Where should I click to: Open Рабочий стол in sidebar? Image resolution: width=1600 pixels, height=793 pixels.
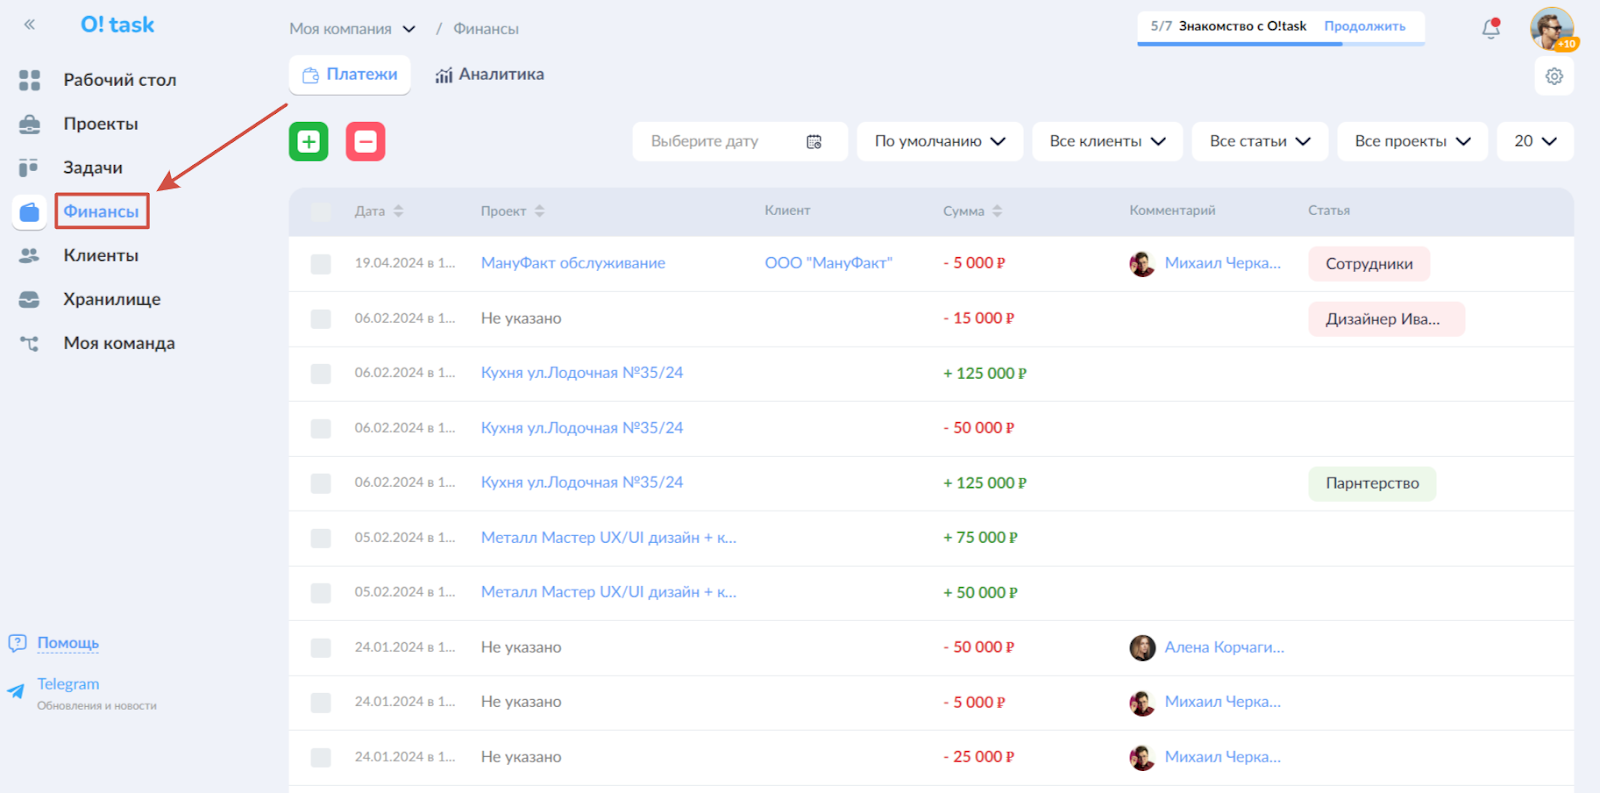(120, 80)
